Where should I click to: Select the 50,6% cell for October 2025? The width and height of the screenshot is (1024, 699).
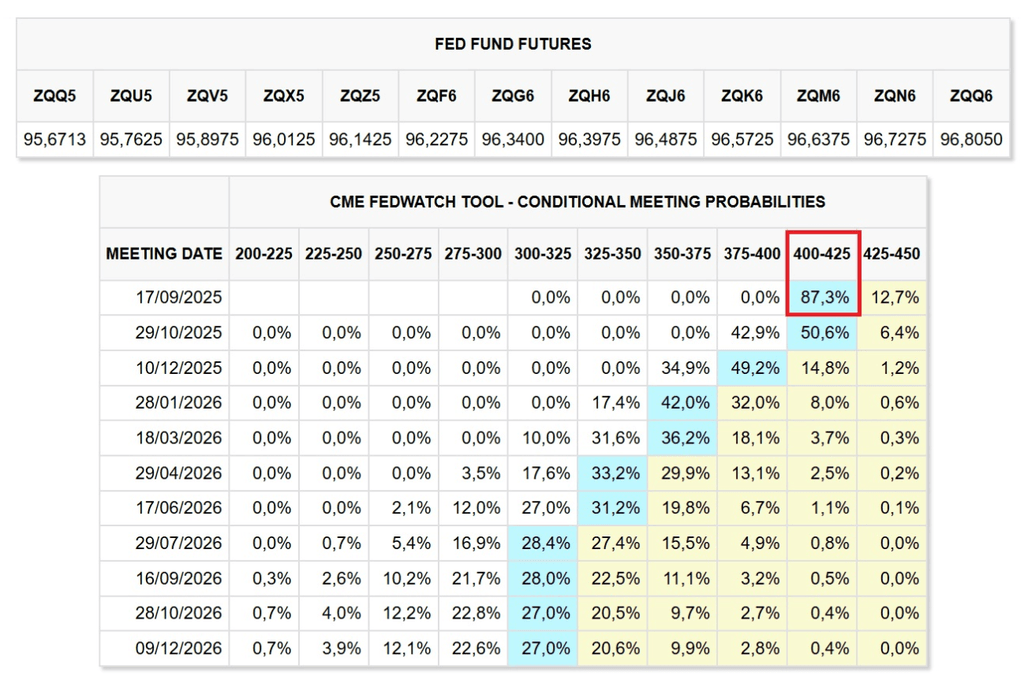pyautogui.click(x=822, y=332)
